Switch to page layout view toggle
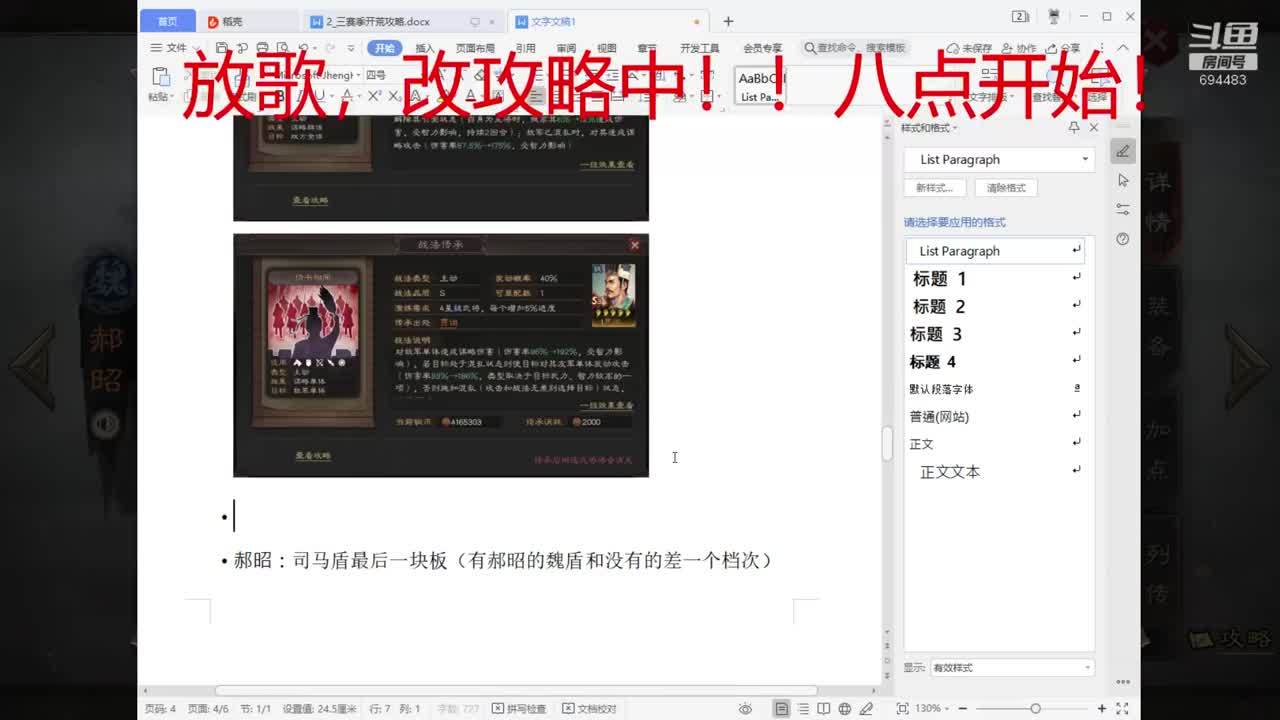 coord(782,708)
